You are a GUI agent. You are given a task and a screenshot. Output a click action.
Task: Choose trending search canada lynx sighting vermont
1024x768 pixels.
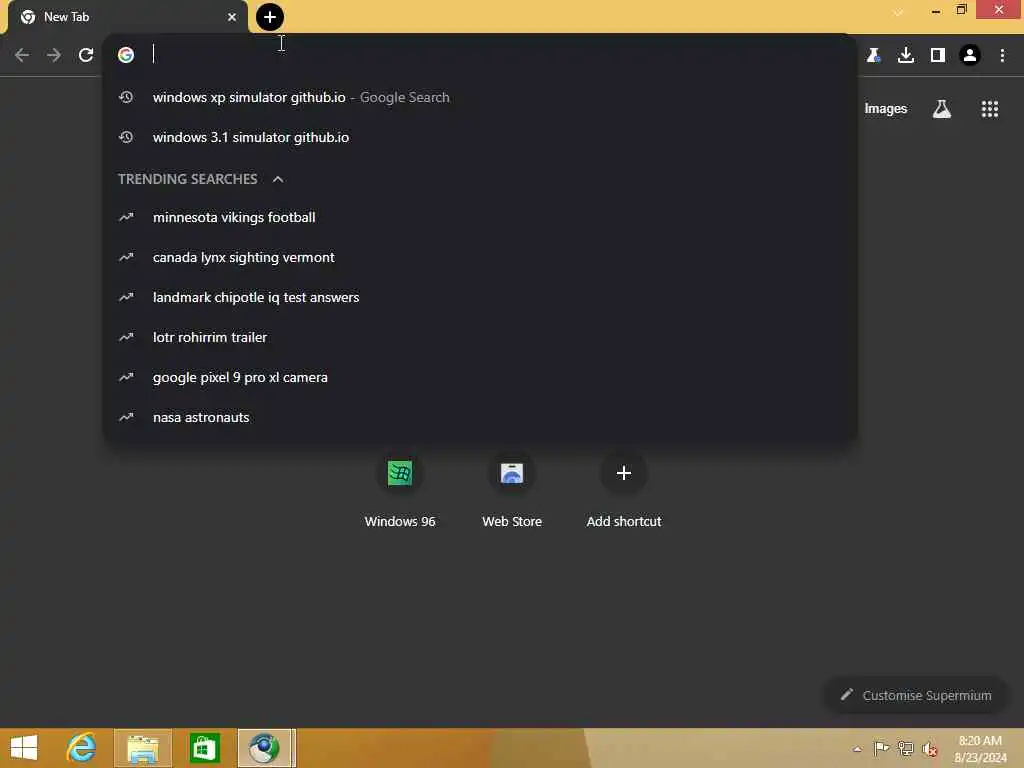tap(480, 257)
